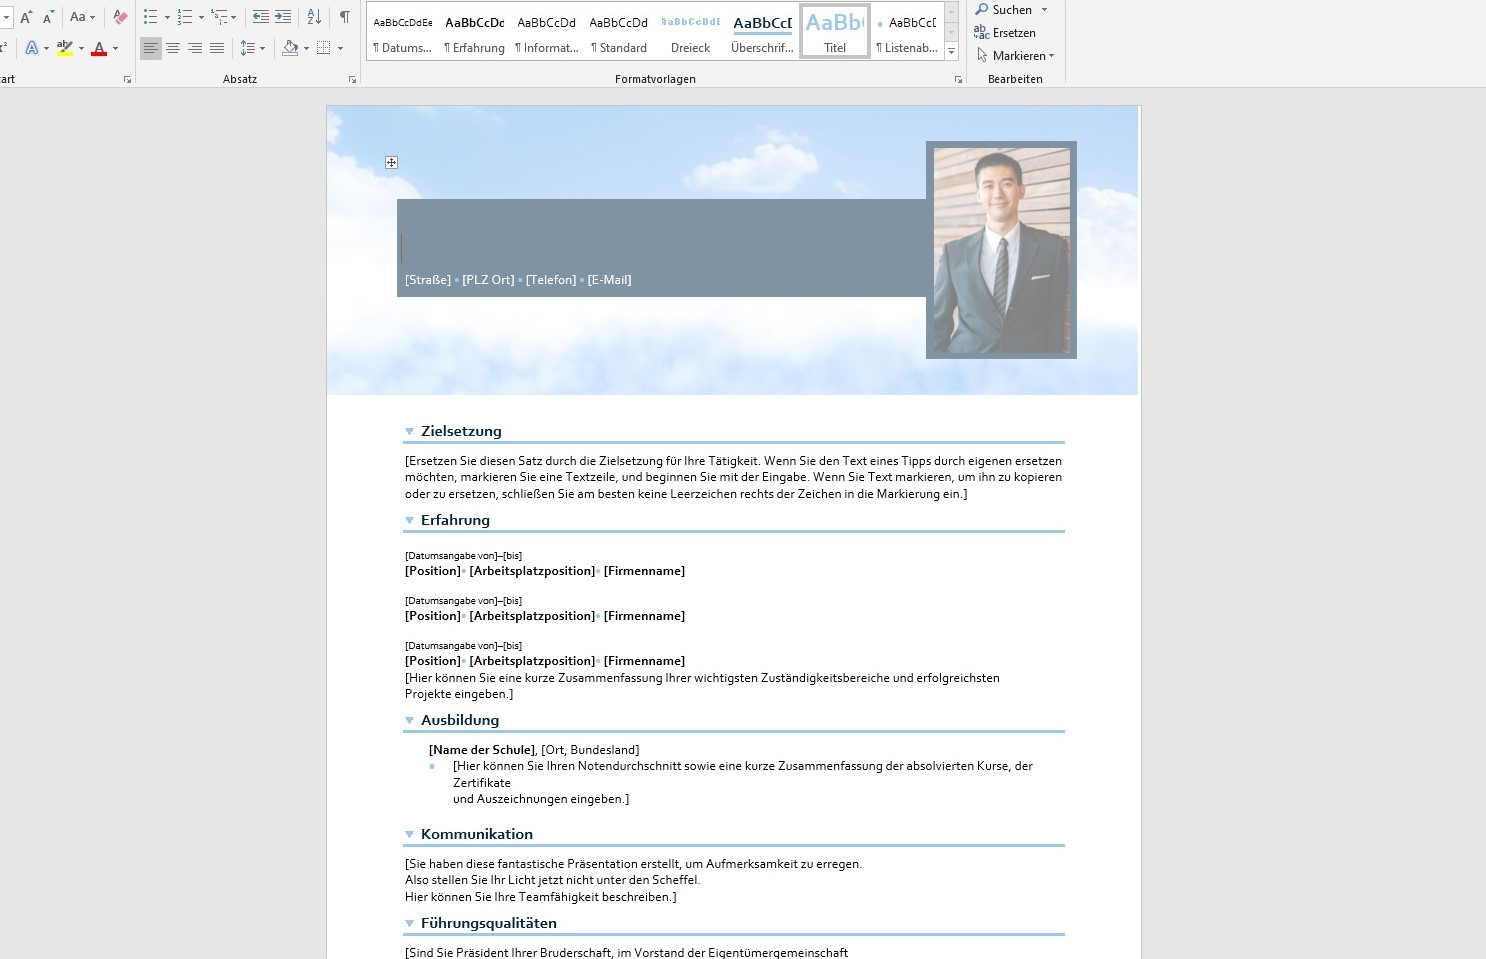
Task: Increase the font size
Action: click(26, 17)
